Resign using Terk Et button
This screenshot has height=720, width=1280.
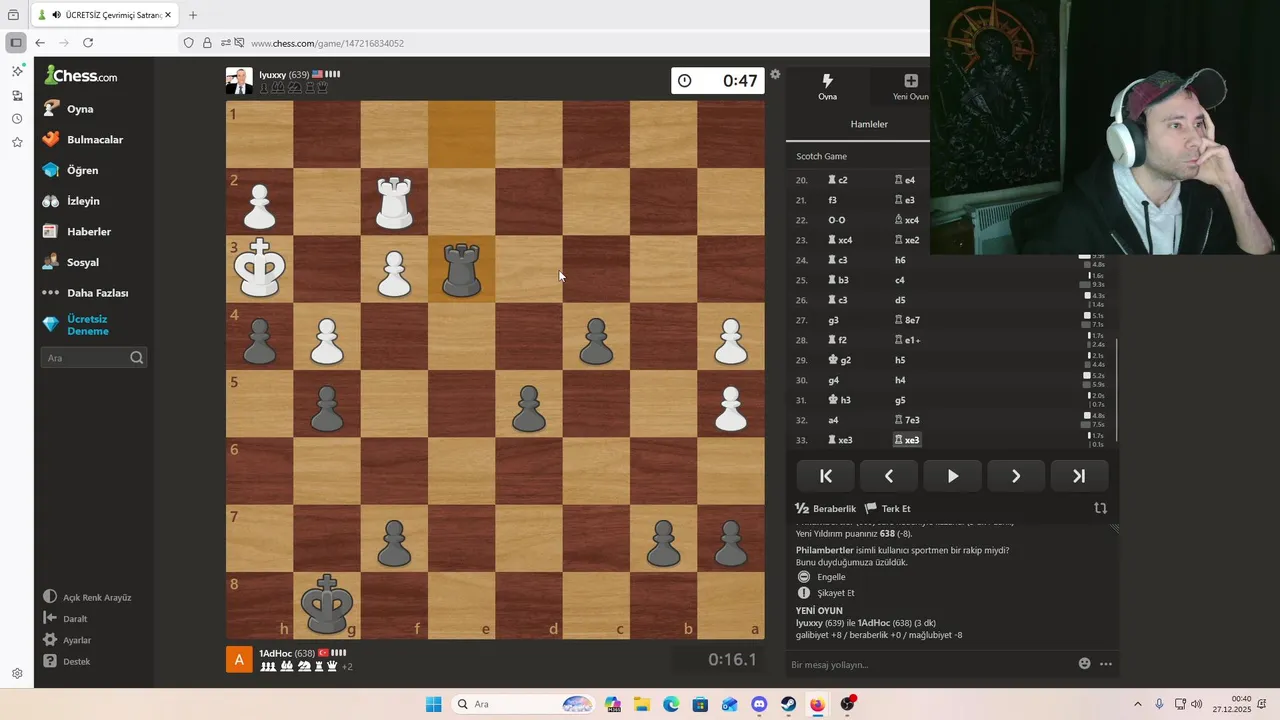[x=888, y=509]
